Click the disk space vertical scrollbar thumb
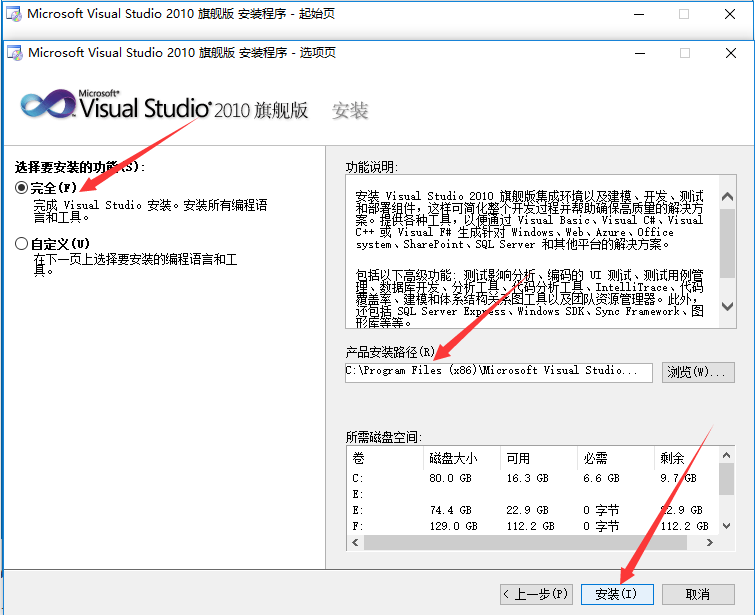 click(727, 479)
